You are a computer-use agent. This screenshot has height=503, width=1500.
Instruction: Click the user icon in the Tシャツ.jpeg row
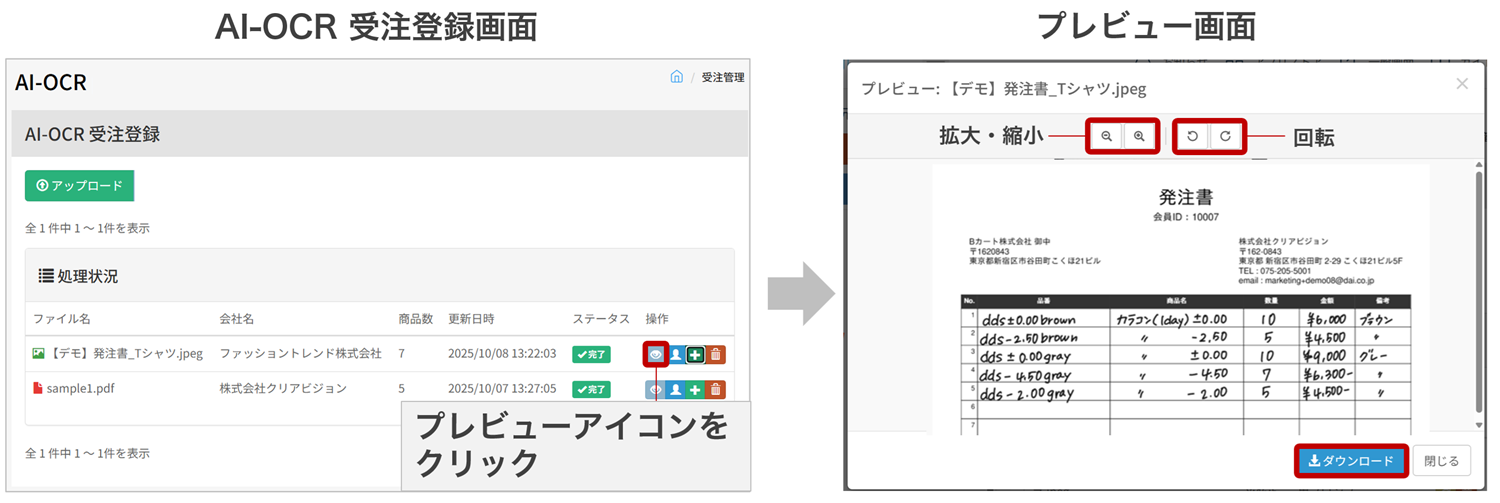pos(676,354)
